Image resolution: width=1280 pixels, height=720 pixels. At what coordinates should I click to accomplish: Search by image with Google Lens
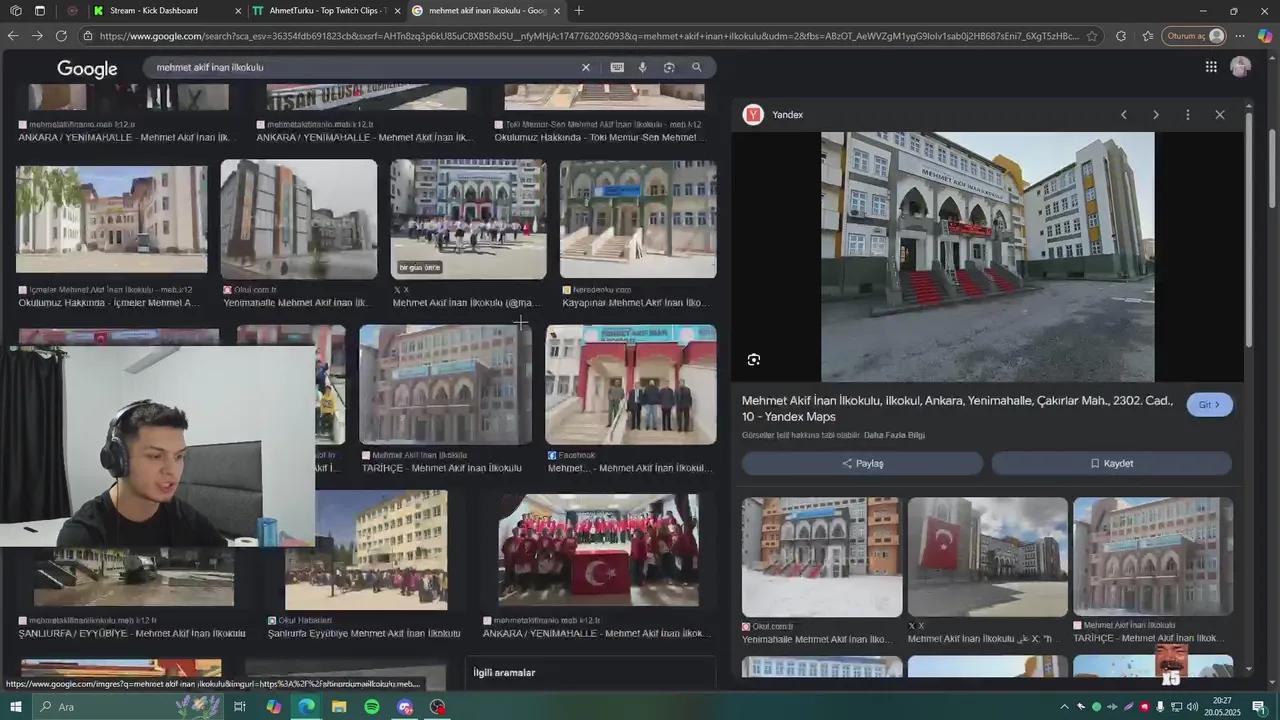(669, 67)
